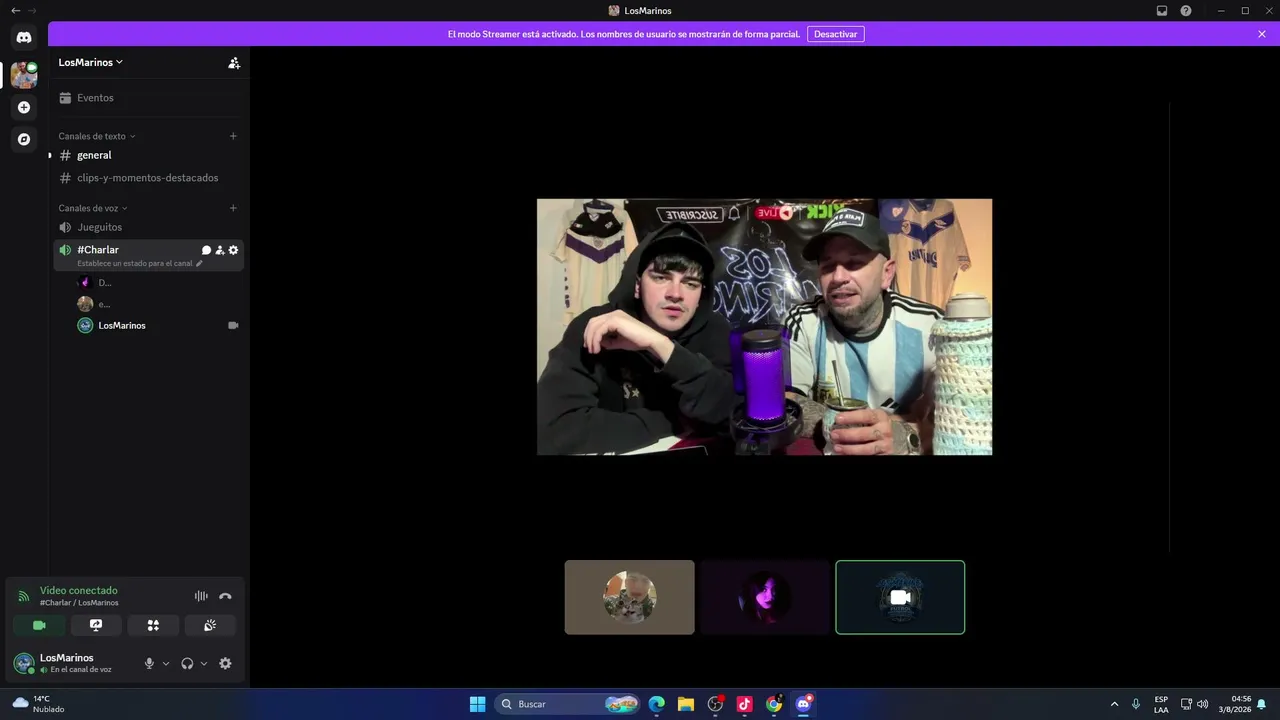Launch Microsoft Edge from taskbar
This screenshot has height=720, width=1280.
pyautogui.click(x=657, y=704)
